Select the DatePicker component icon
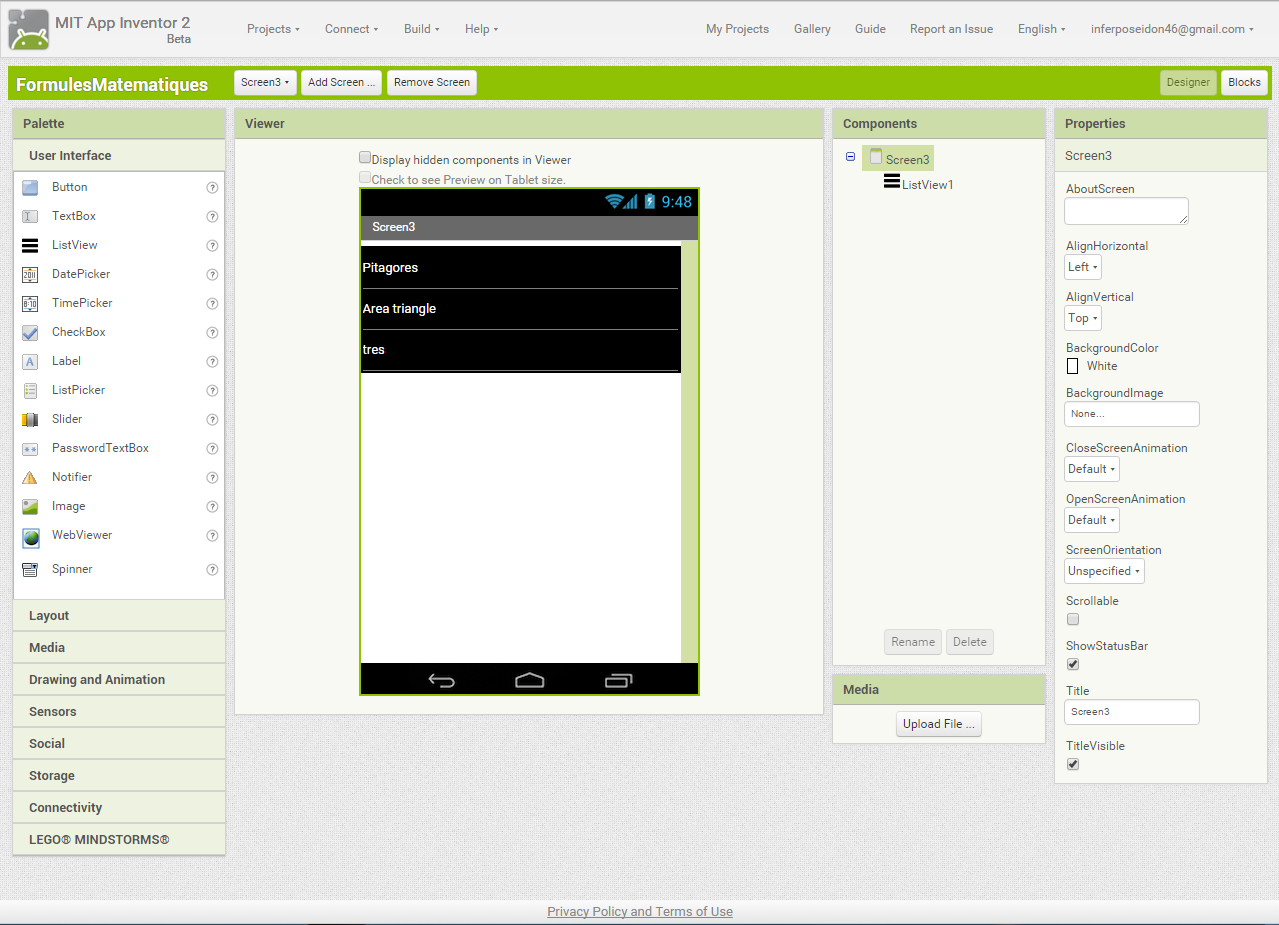1279x925 pixels. (x=30, y=275)
